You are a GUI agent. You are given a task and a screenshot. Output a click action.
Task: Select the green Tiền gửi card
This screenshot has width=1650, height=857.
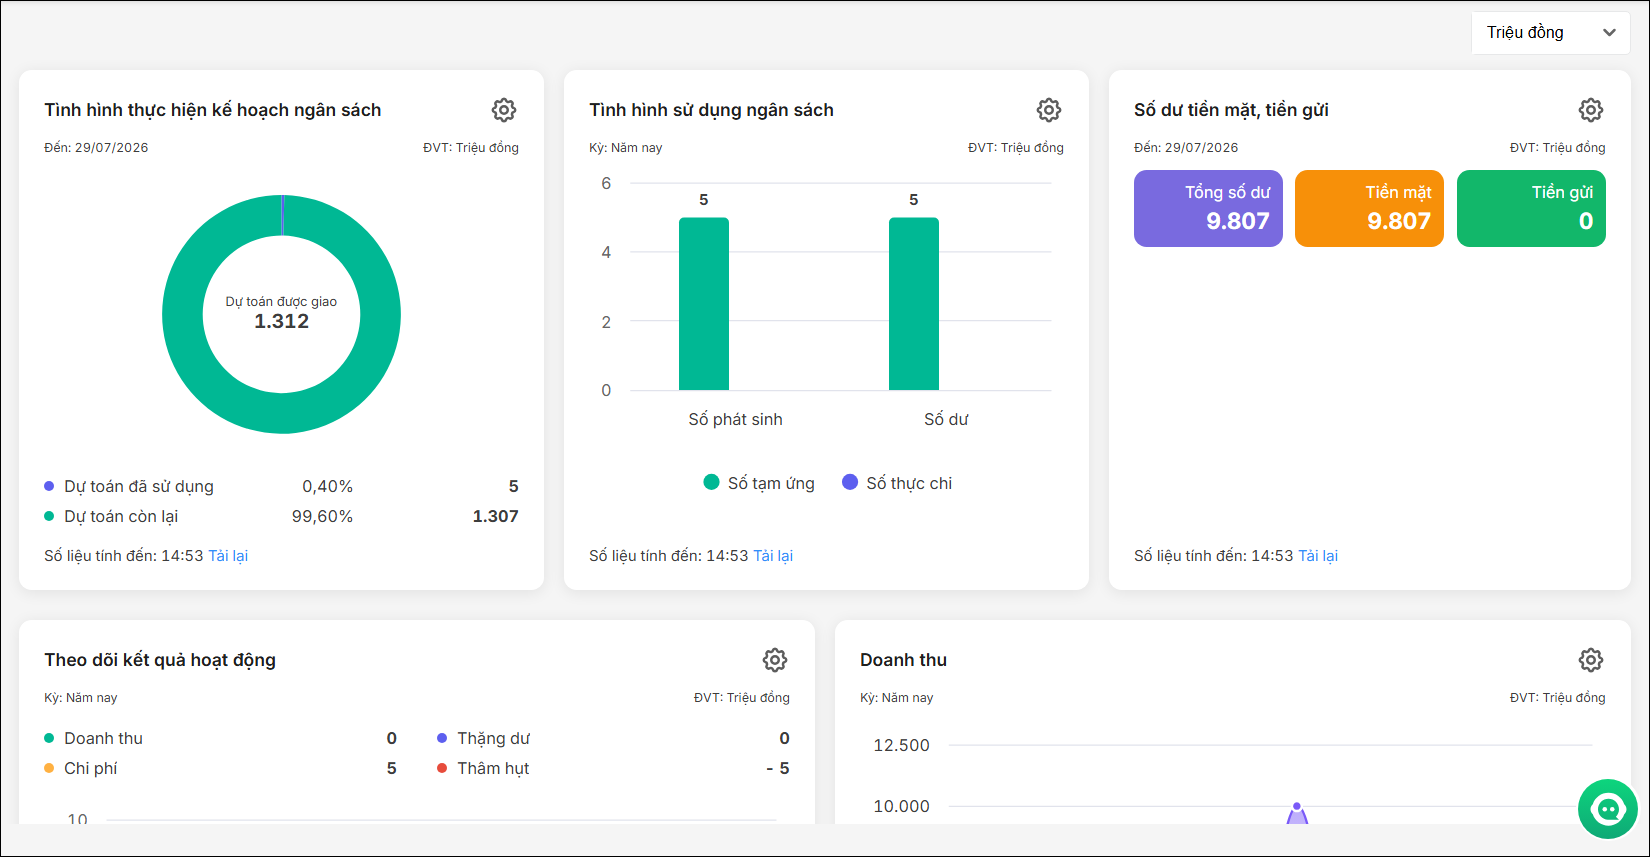point(1531,208)
